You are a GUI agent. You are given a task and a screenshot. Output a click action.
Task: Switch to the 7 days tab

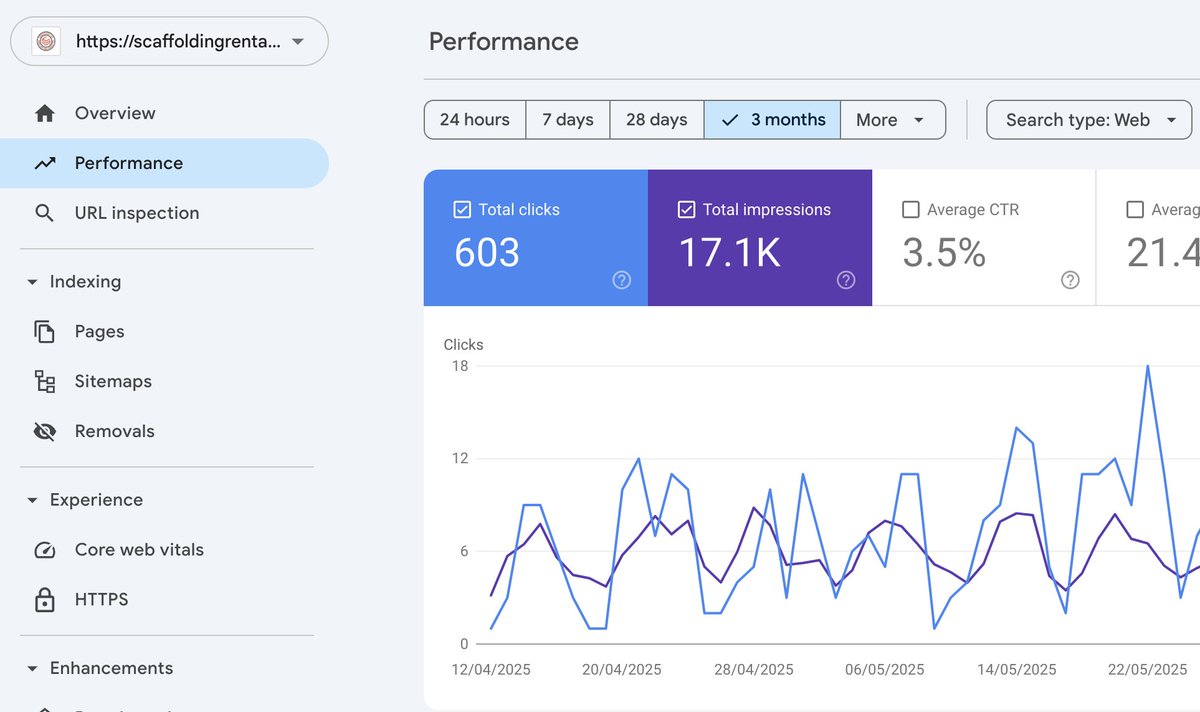pos(567,119)
